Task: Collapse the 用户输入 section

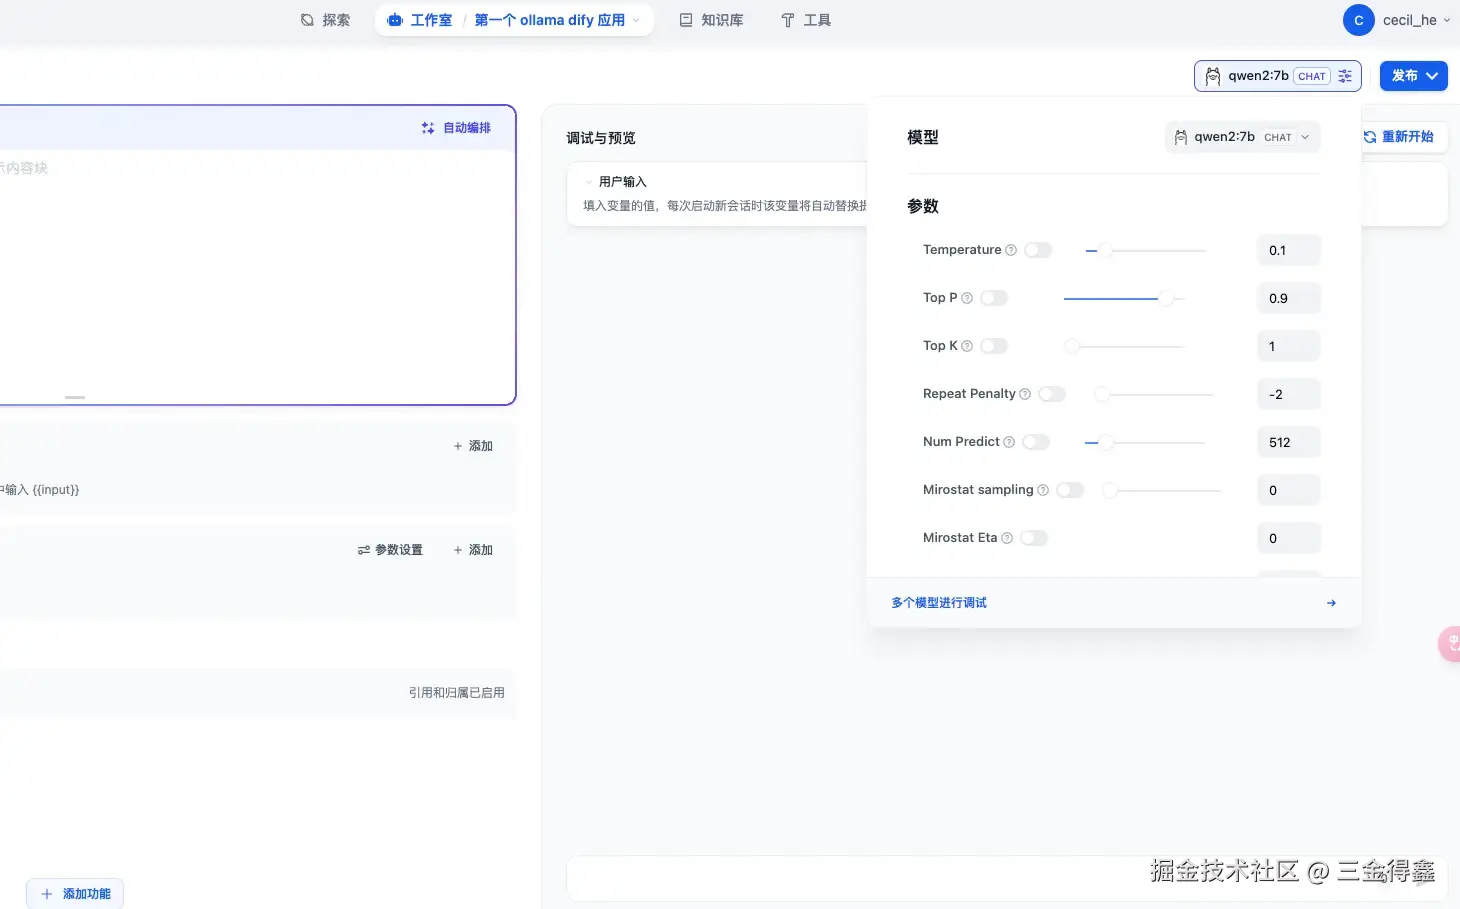Action: [x=589, y=182]
